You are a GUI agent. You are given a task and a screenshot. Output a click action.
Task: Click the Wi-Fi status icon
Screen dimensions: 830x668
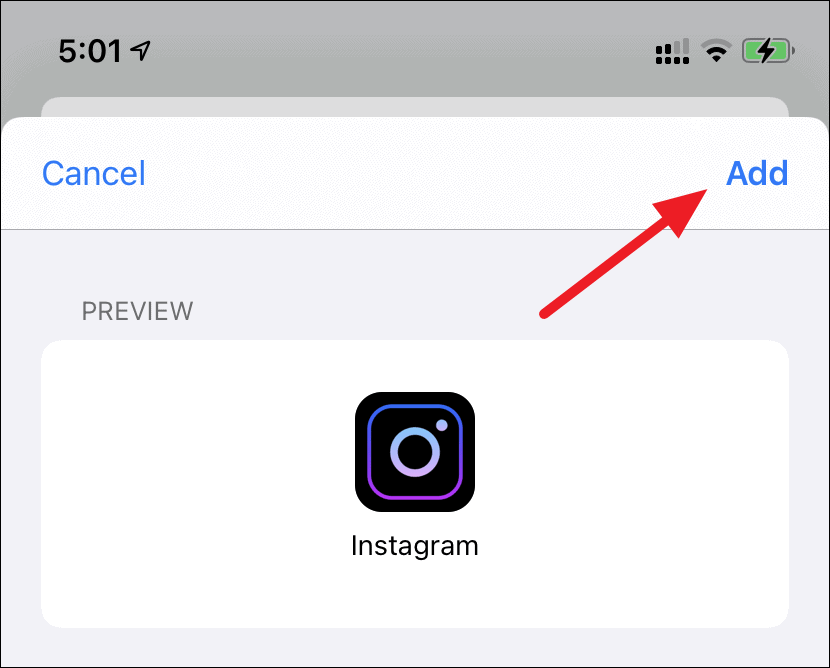(716, 51)
